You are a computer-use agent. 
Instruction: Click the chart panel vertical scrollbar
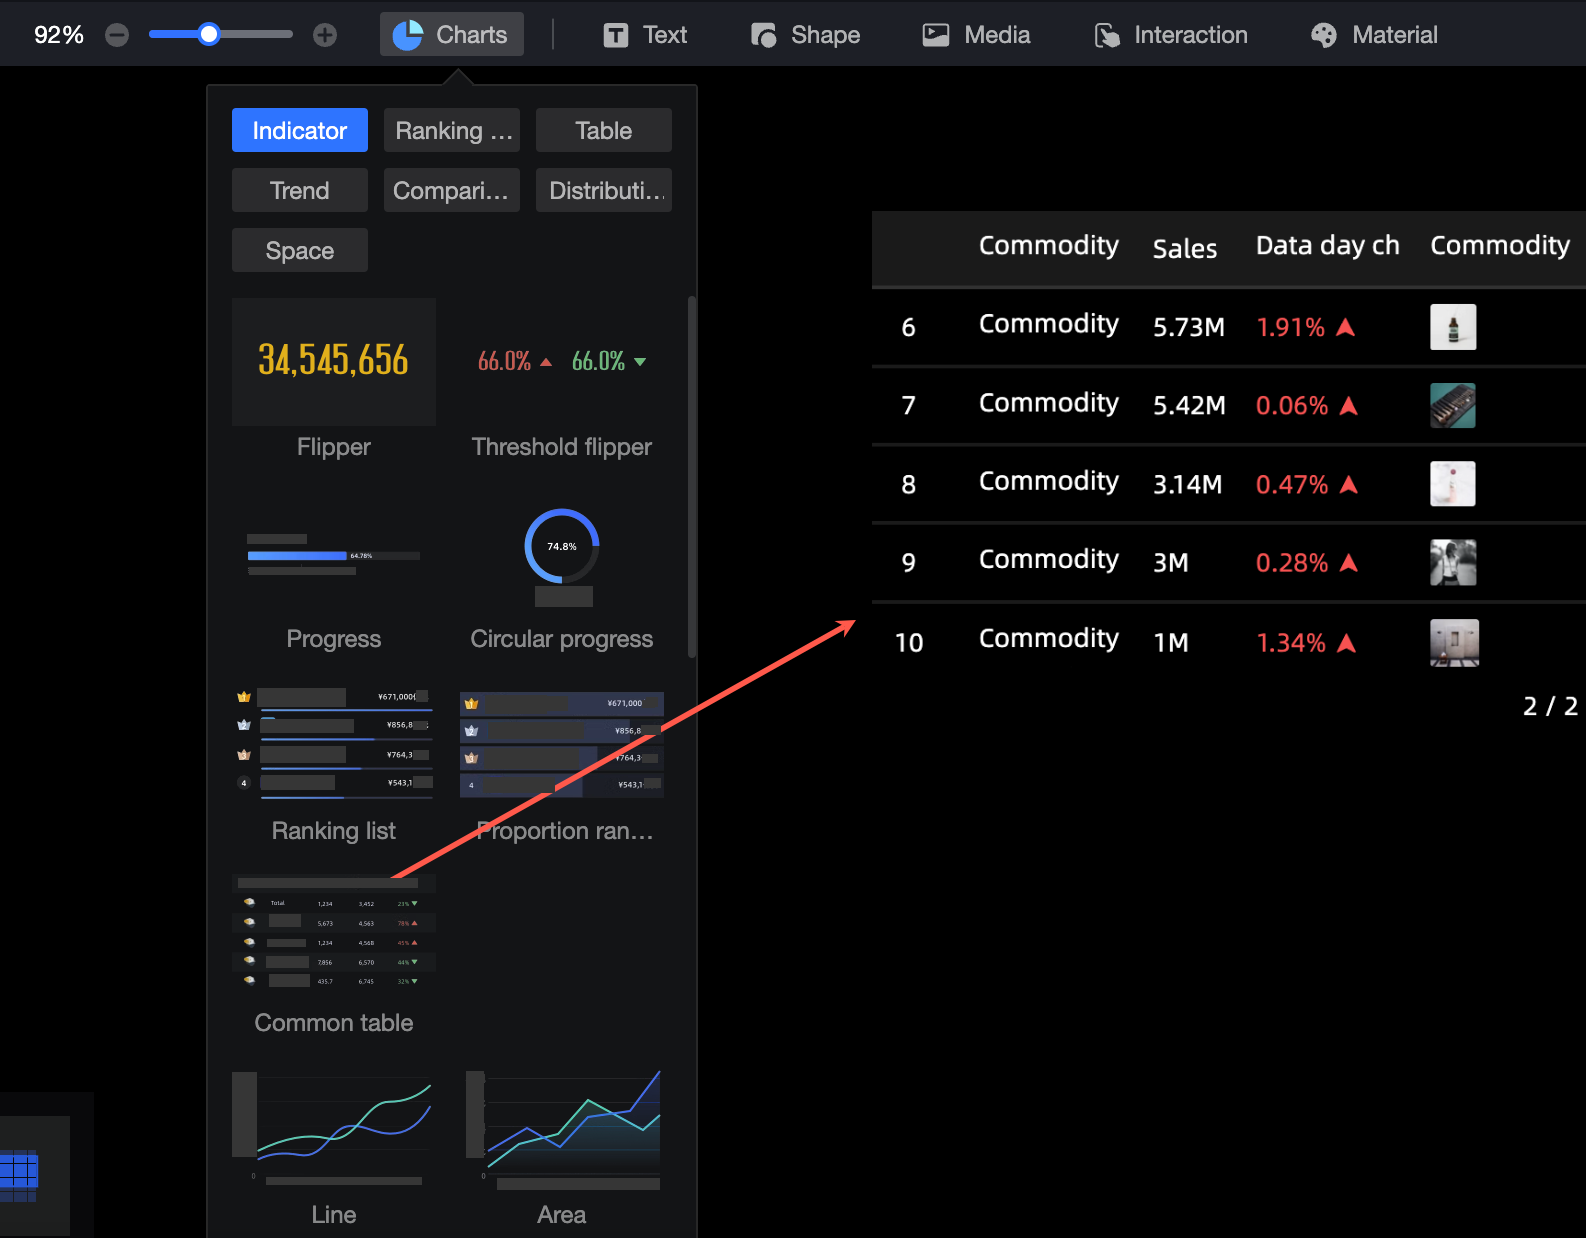point(692,477)
